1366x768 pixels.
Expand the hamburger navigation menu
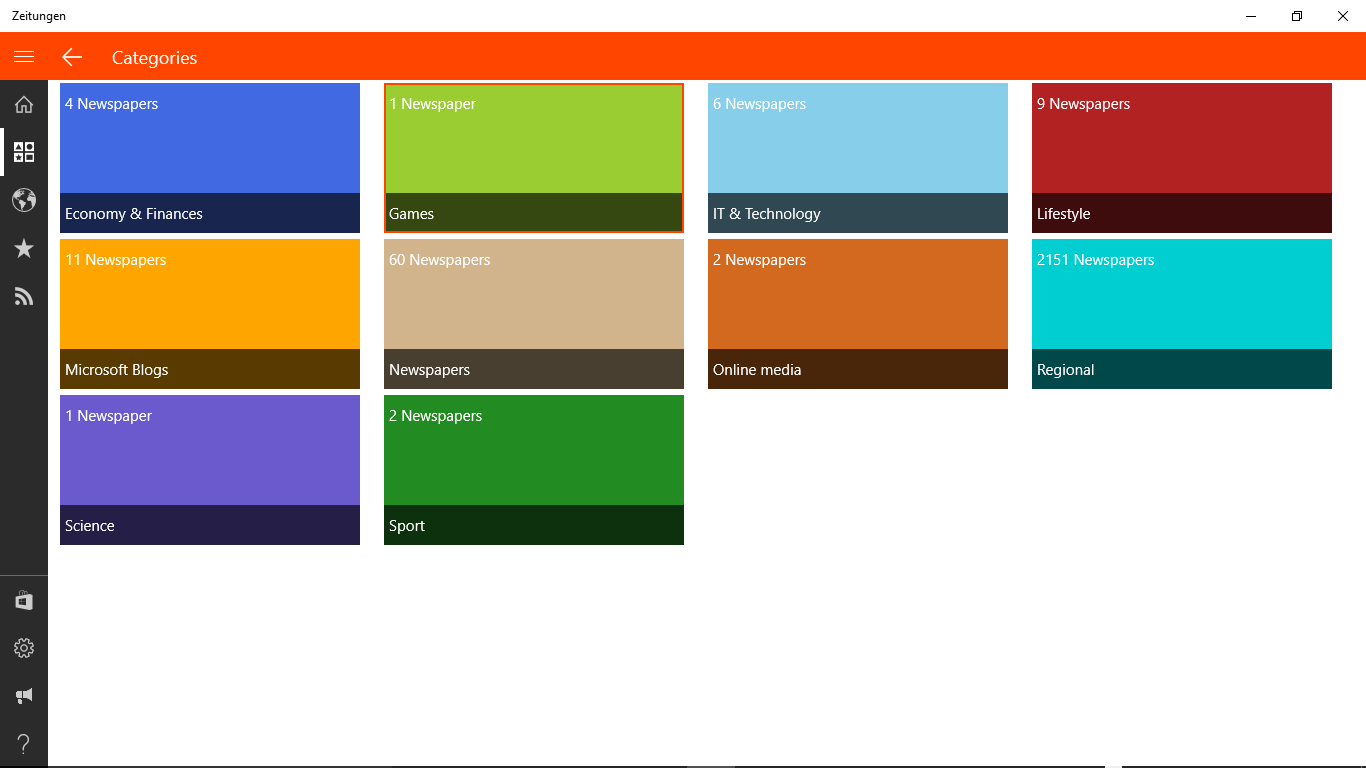(24, 57)
